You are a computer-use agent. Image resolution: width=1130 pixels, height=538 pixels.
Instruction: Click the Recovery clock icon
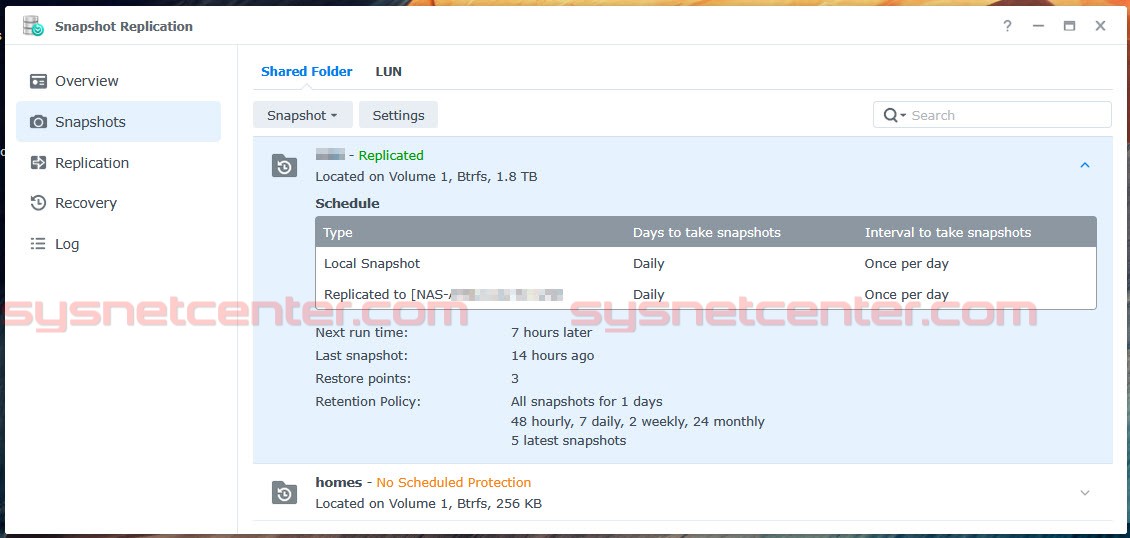click(x=38, y=203)
